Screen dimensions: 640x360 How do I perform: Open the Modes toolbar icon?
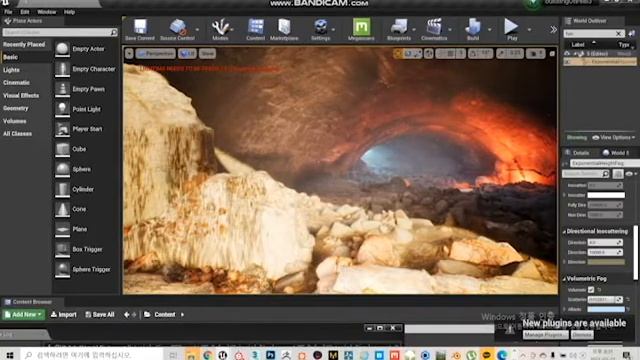(x=220, y=29)
